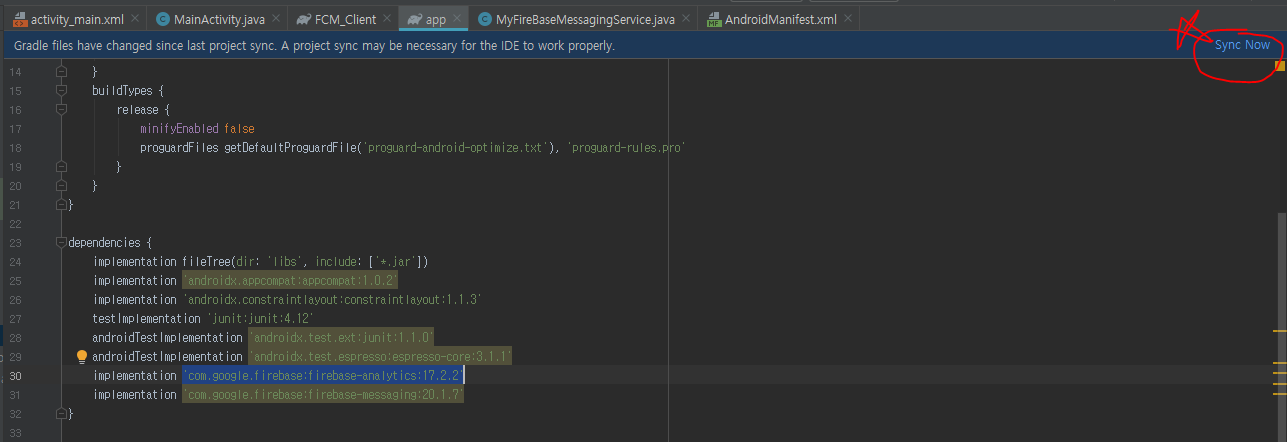
Task: Click fold end marker on line 20
Action: click(x=61, y=186)
